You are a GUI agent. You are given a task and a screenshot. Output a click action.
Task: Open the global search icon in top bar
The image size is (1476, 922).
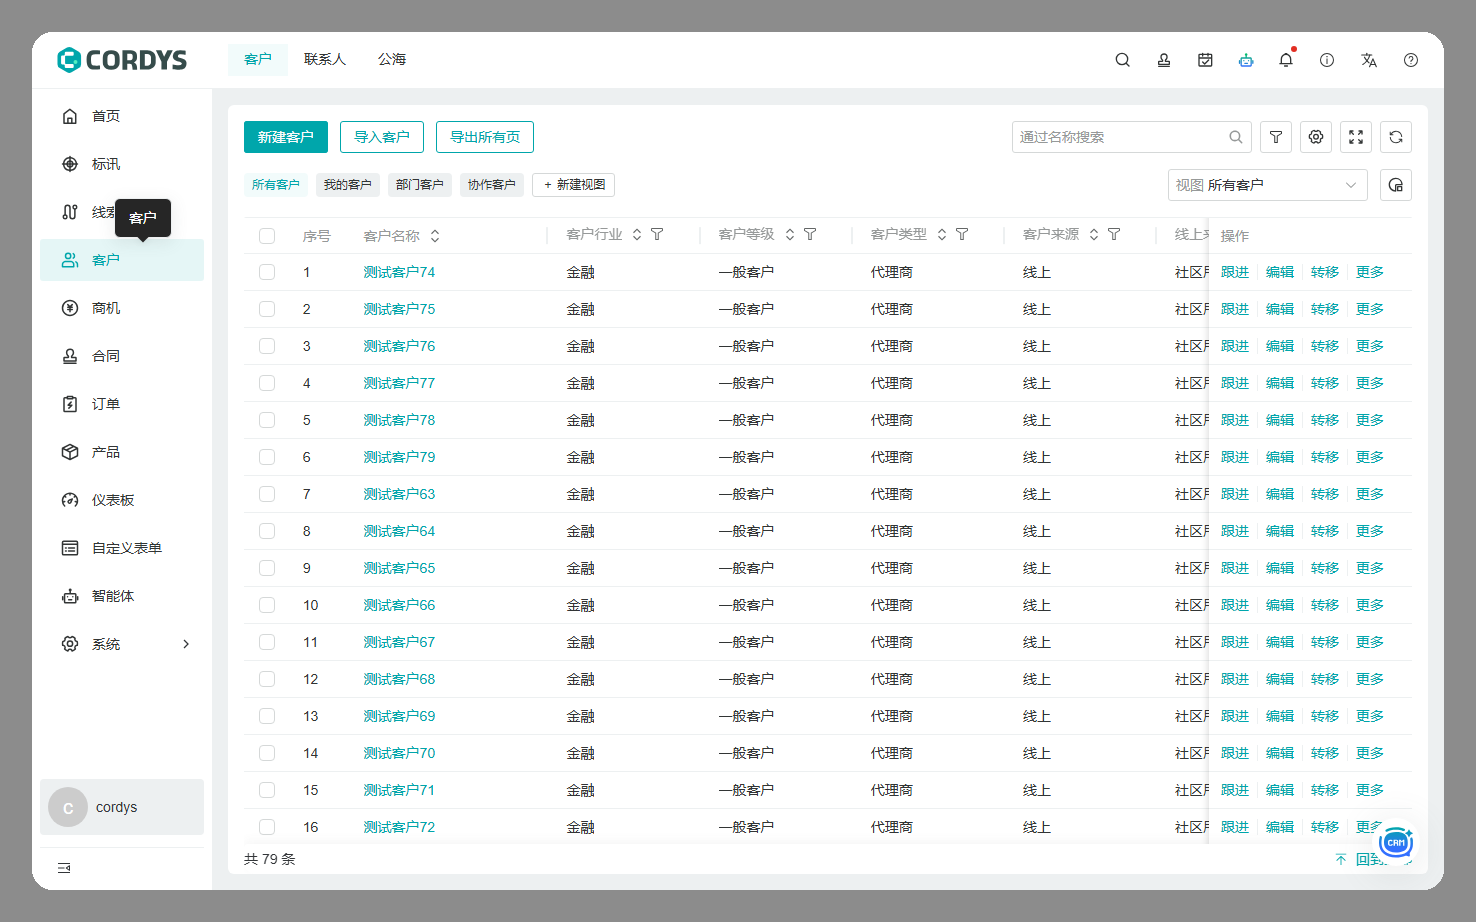[1123, 60]
